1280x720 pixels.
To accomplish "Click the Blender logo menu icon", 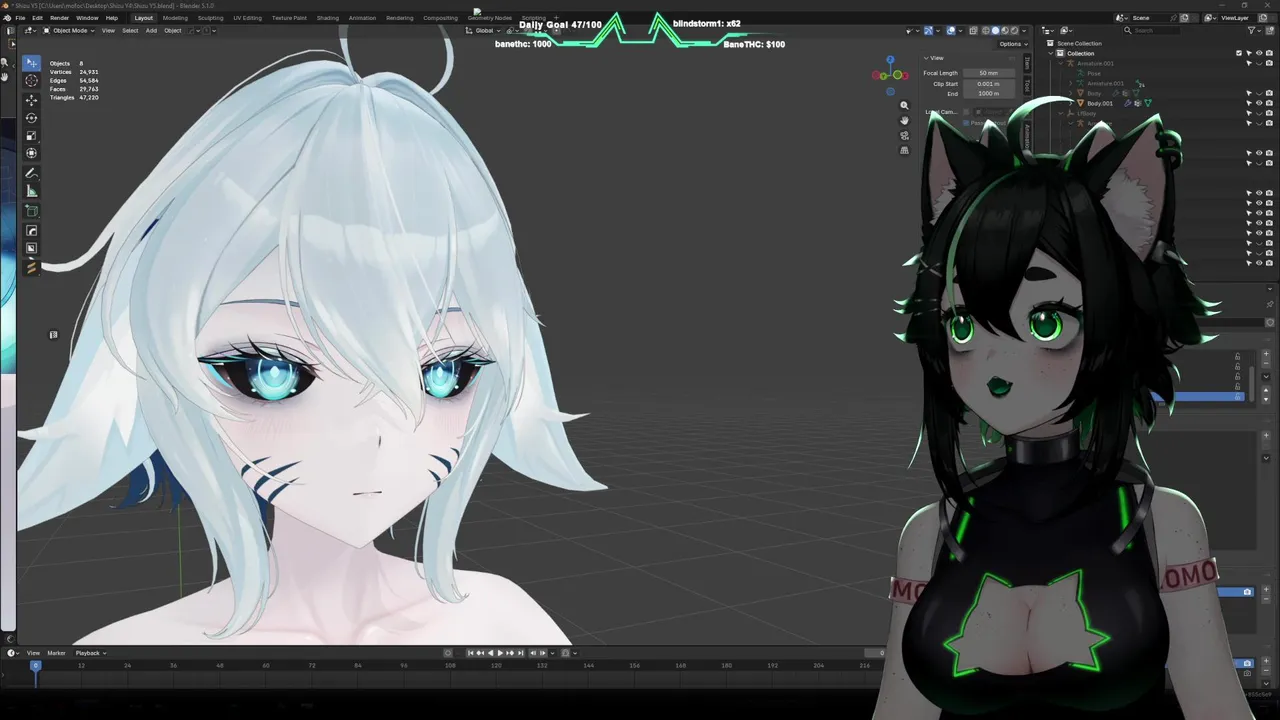I will click(7, 18).
